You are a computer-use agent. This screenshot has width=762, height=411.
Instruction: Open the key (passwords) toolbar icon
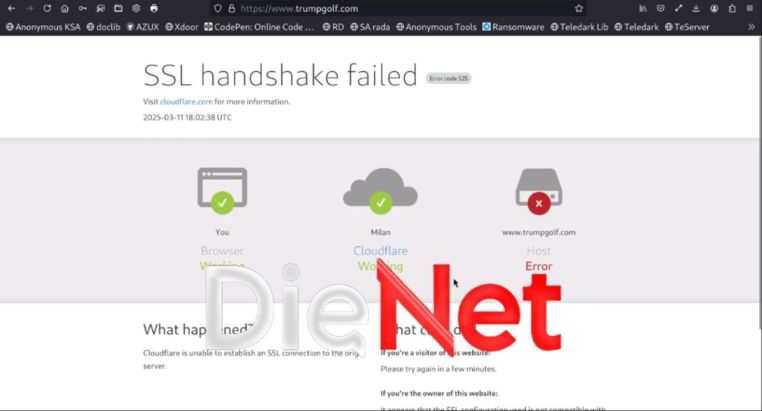(x=83, y=8)
